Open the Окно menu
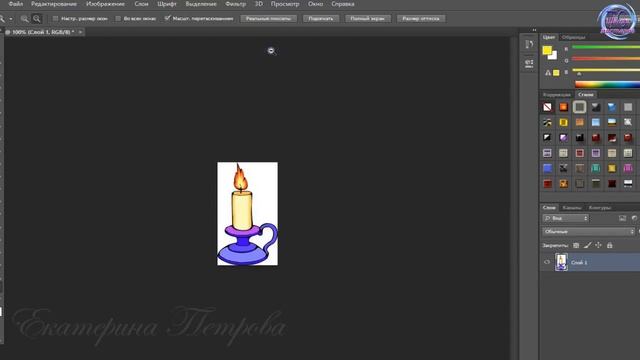Screen dimensions: 640x360 point(315,4)
